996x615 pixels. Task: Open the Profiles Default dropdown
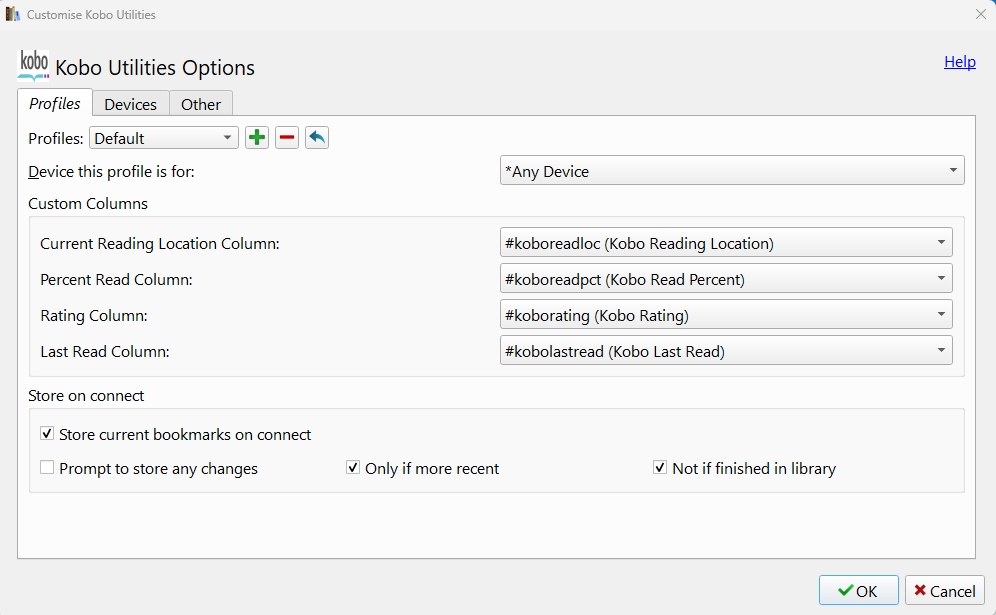tap(164, 138)
